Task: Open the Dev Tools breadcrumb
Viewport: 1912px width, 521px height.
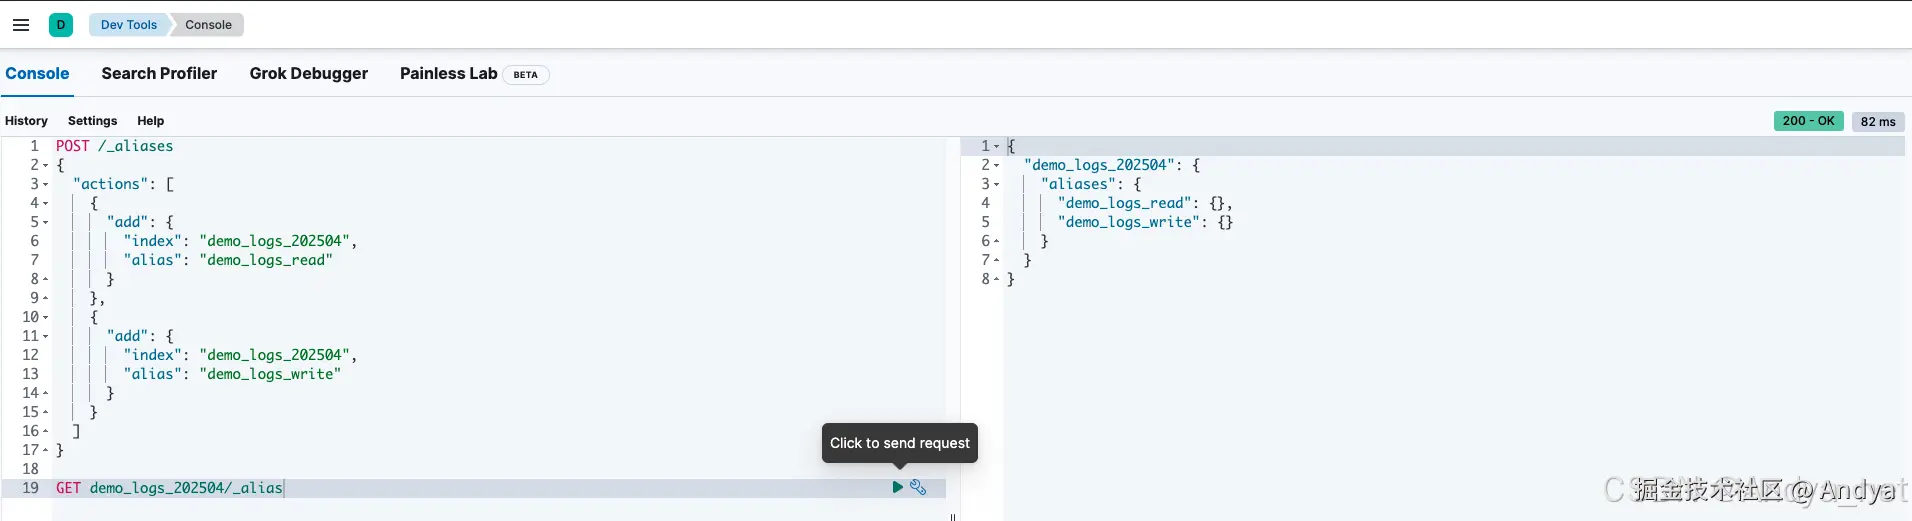Action: coord(129,25)
